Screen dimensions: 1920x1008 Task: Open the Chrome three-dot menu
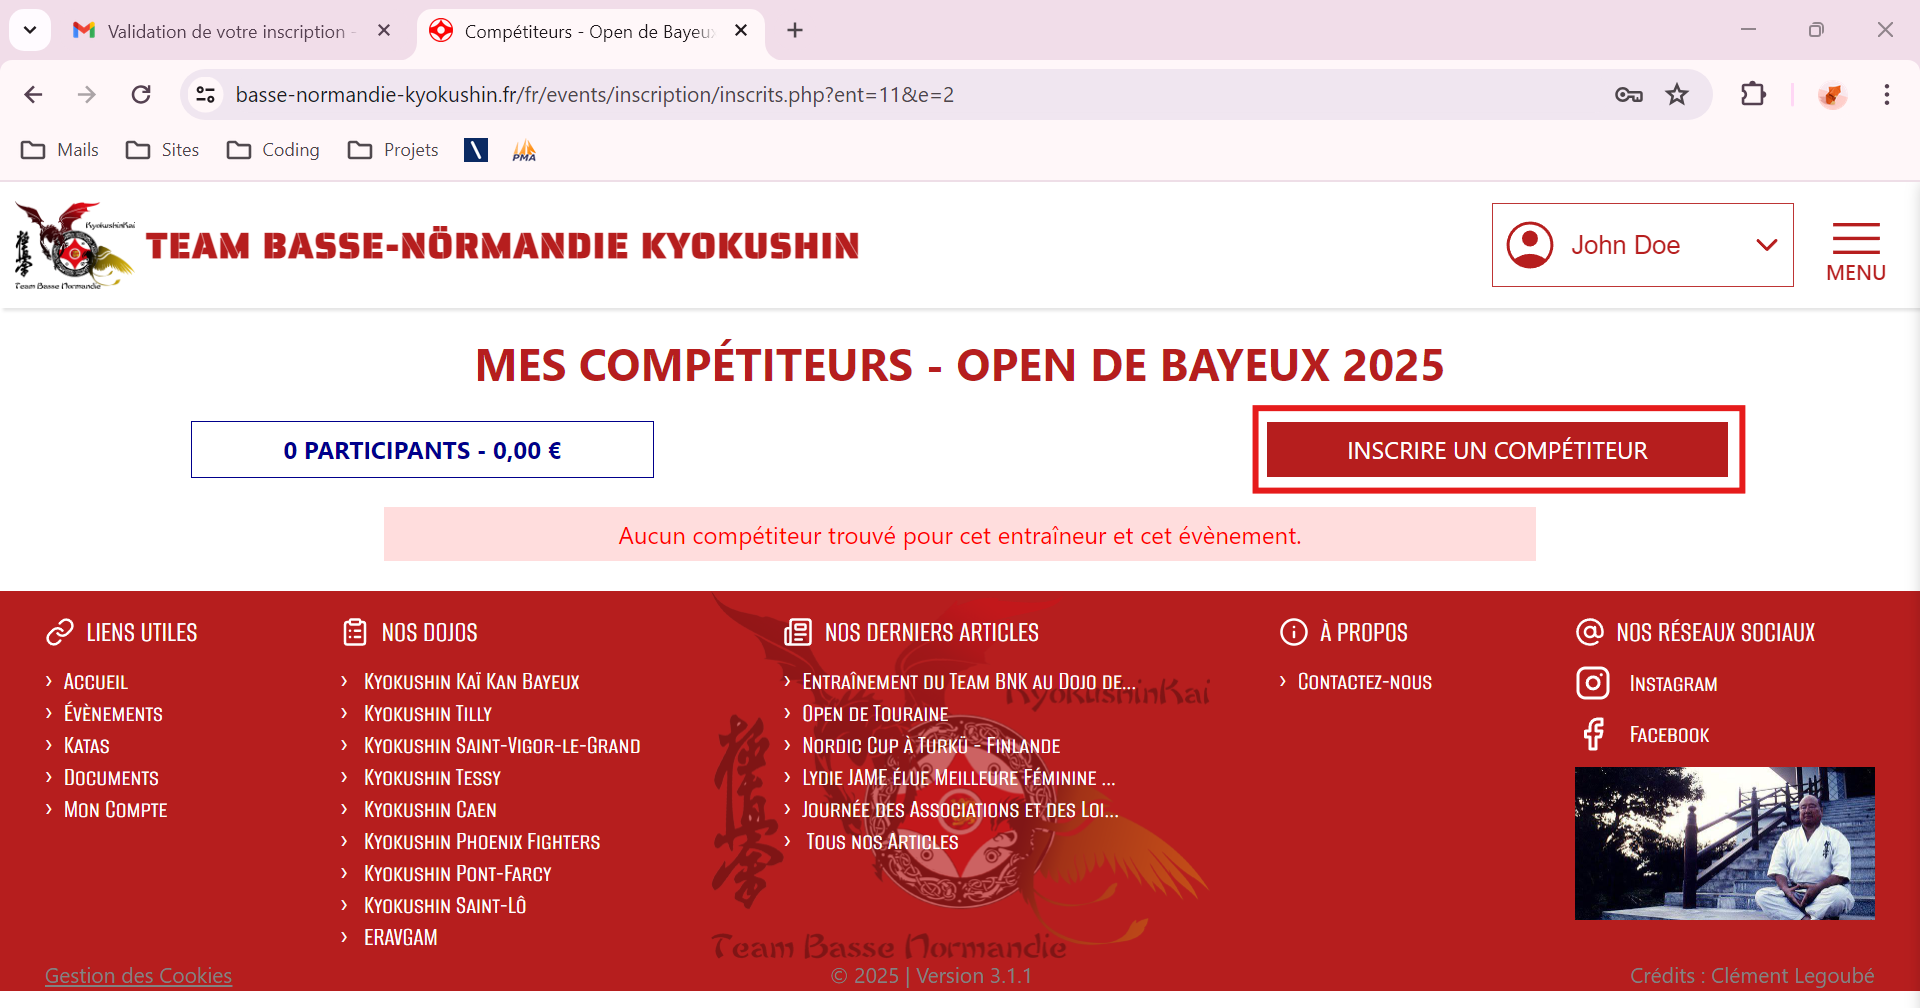pyautogui.click(x=1886, y=95)
